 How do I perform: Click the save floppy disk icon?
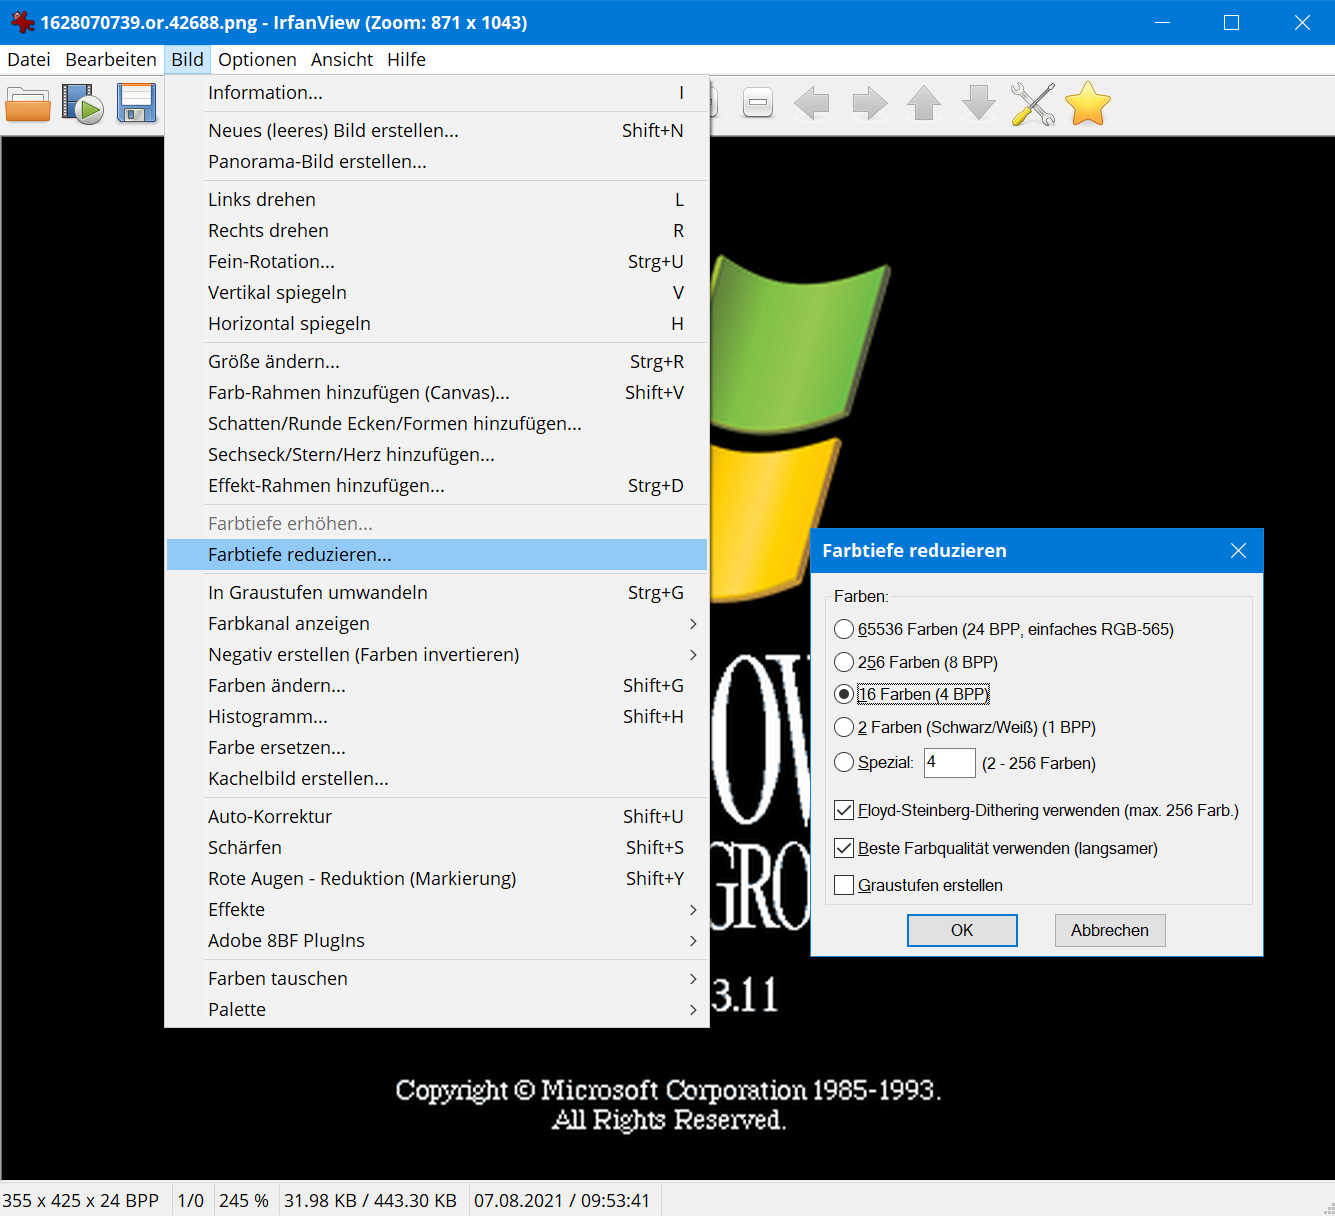[136, 104]
